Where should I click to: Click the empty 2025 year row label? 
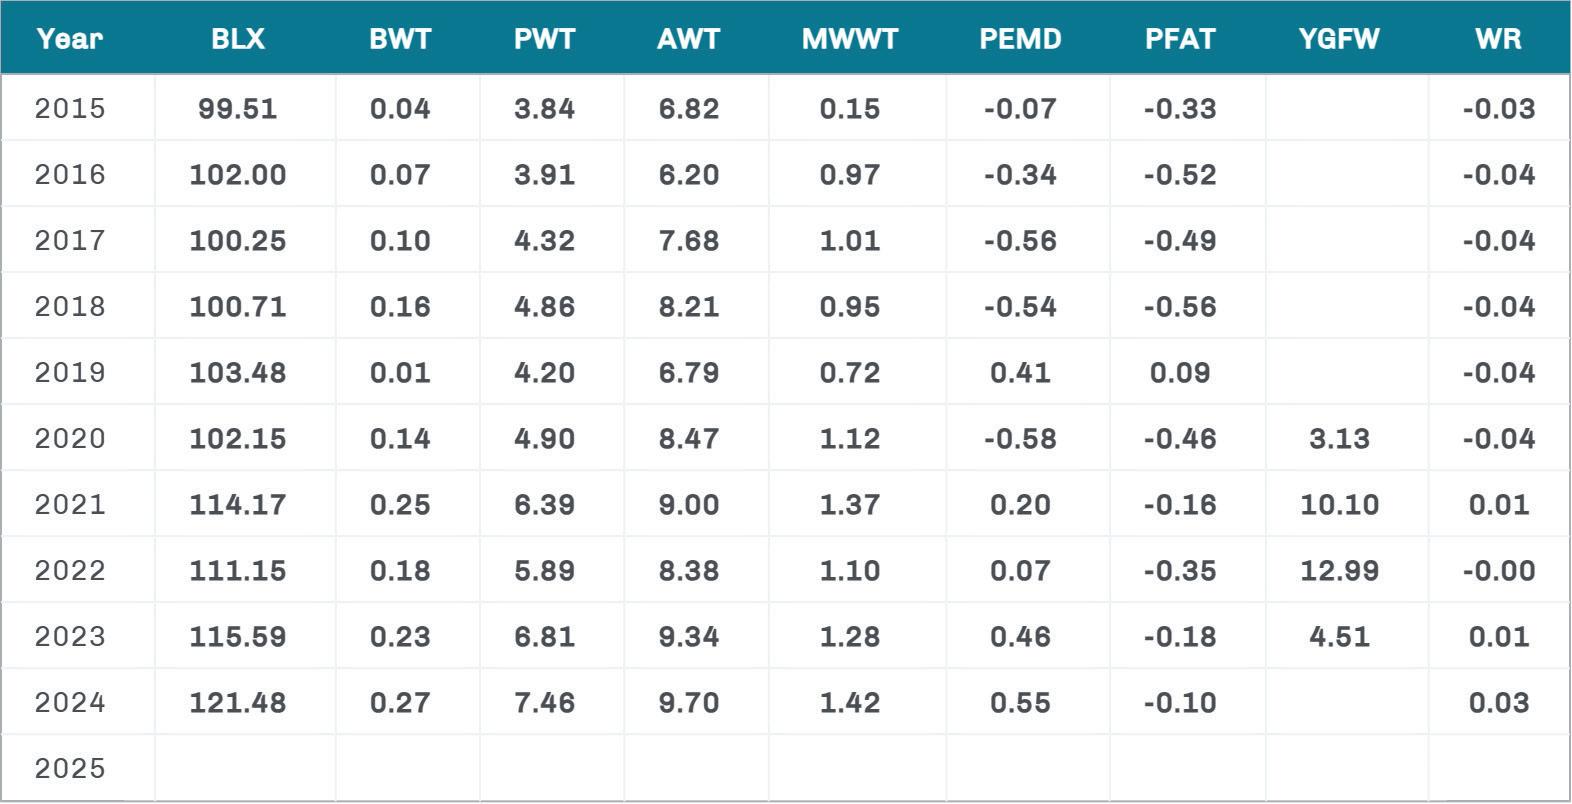click(x=70, y=768)
